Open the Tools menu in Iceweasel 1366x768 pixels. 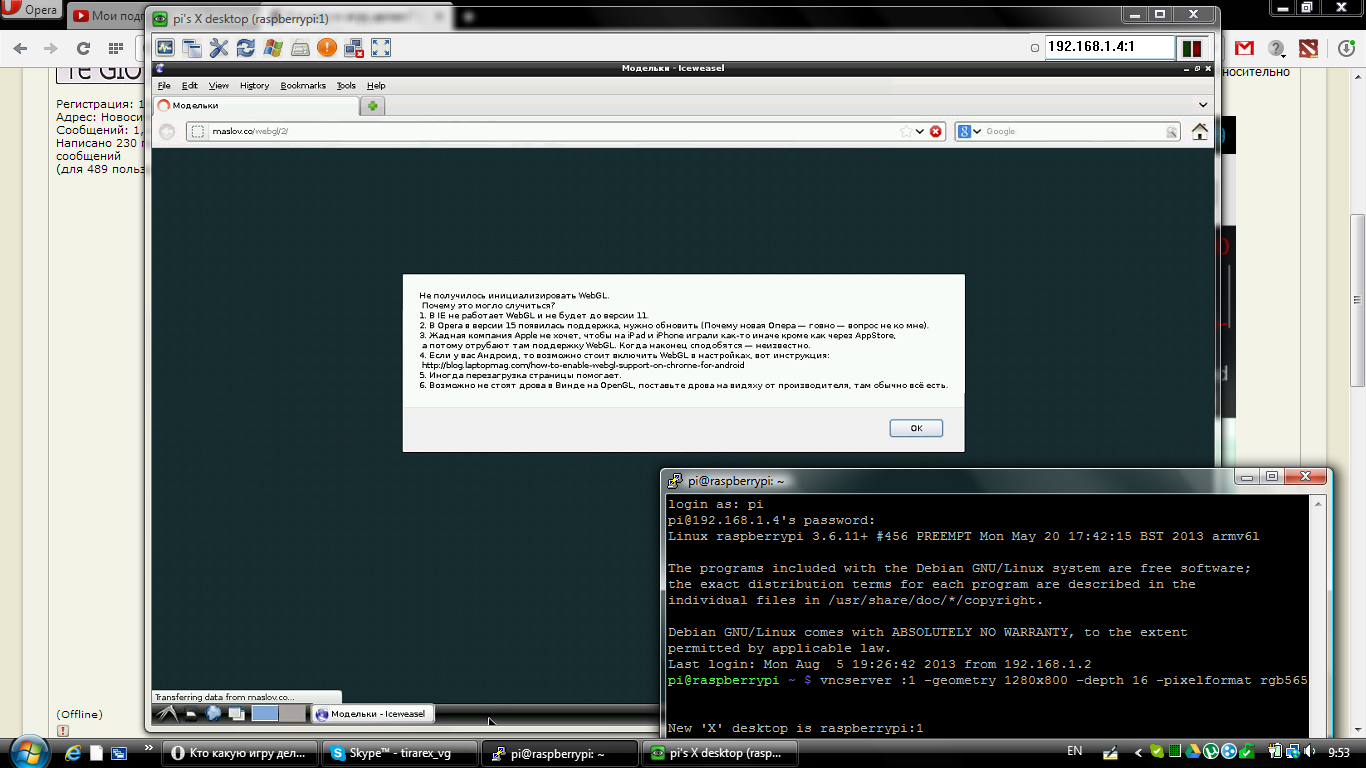tap(346, 86)
